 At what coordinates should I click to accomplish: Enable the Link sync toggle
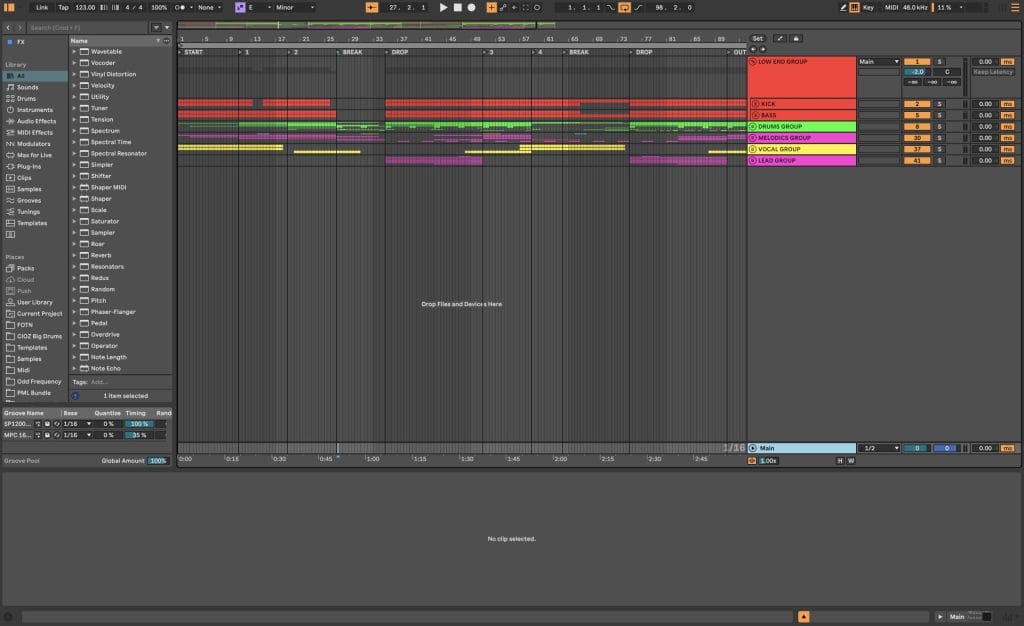pos(41,7)
